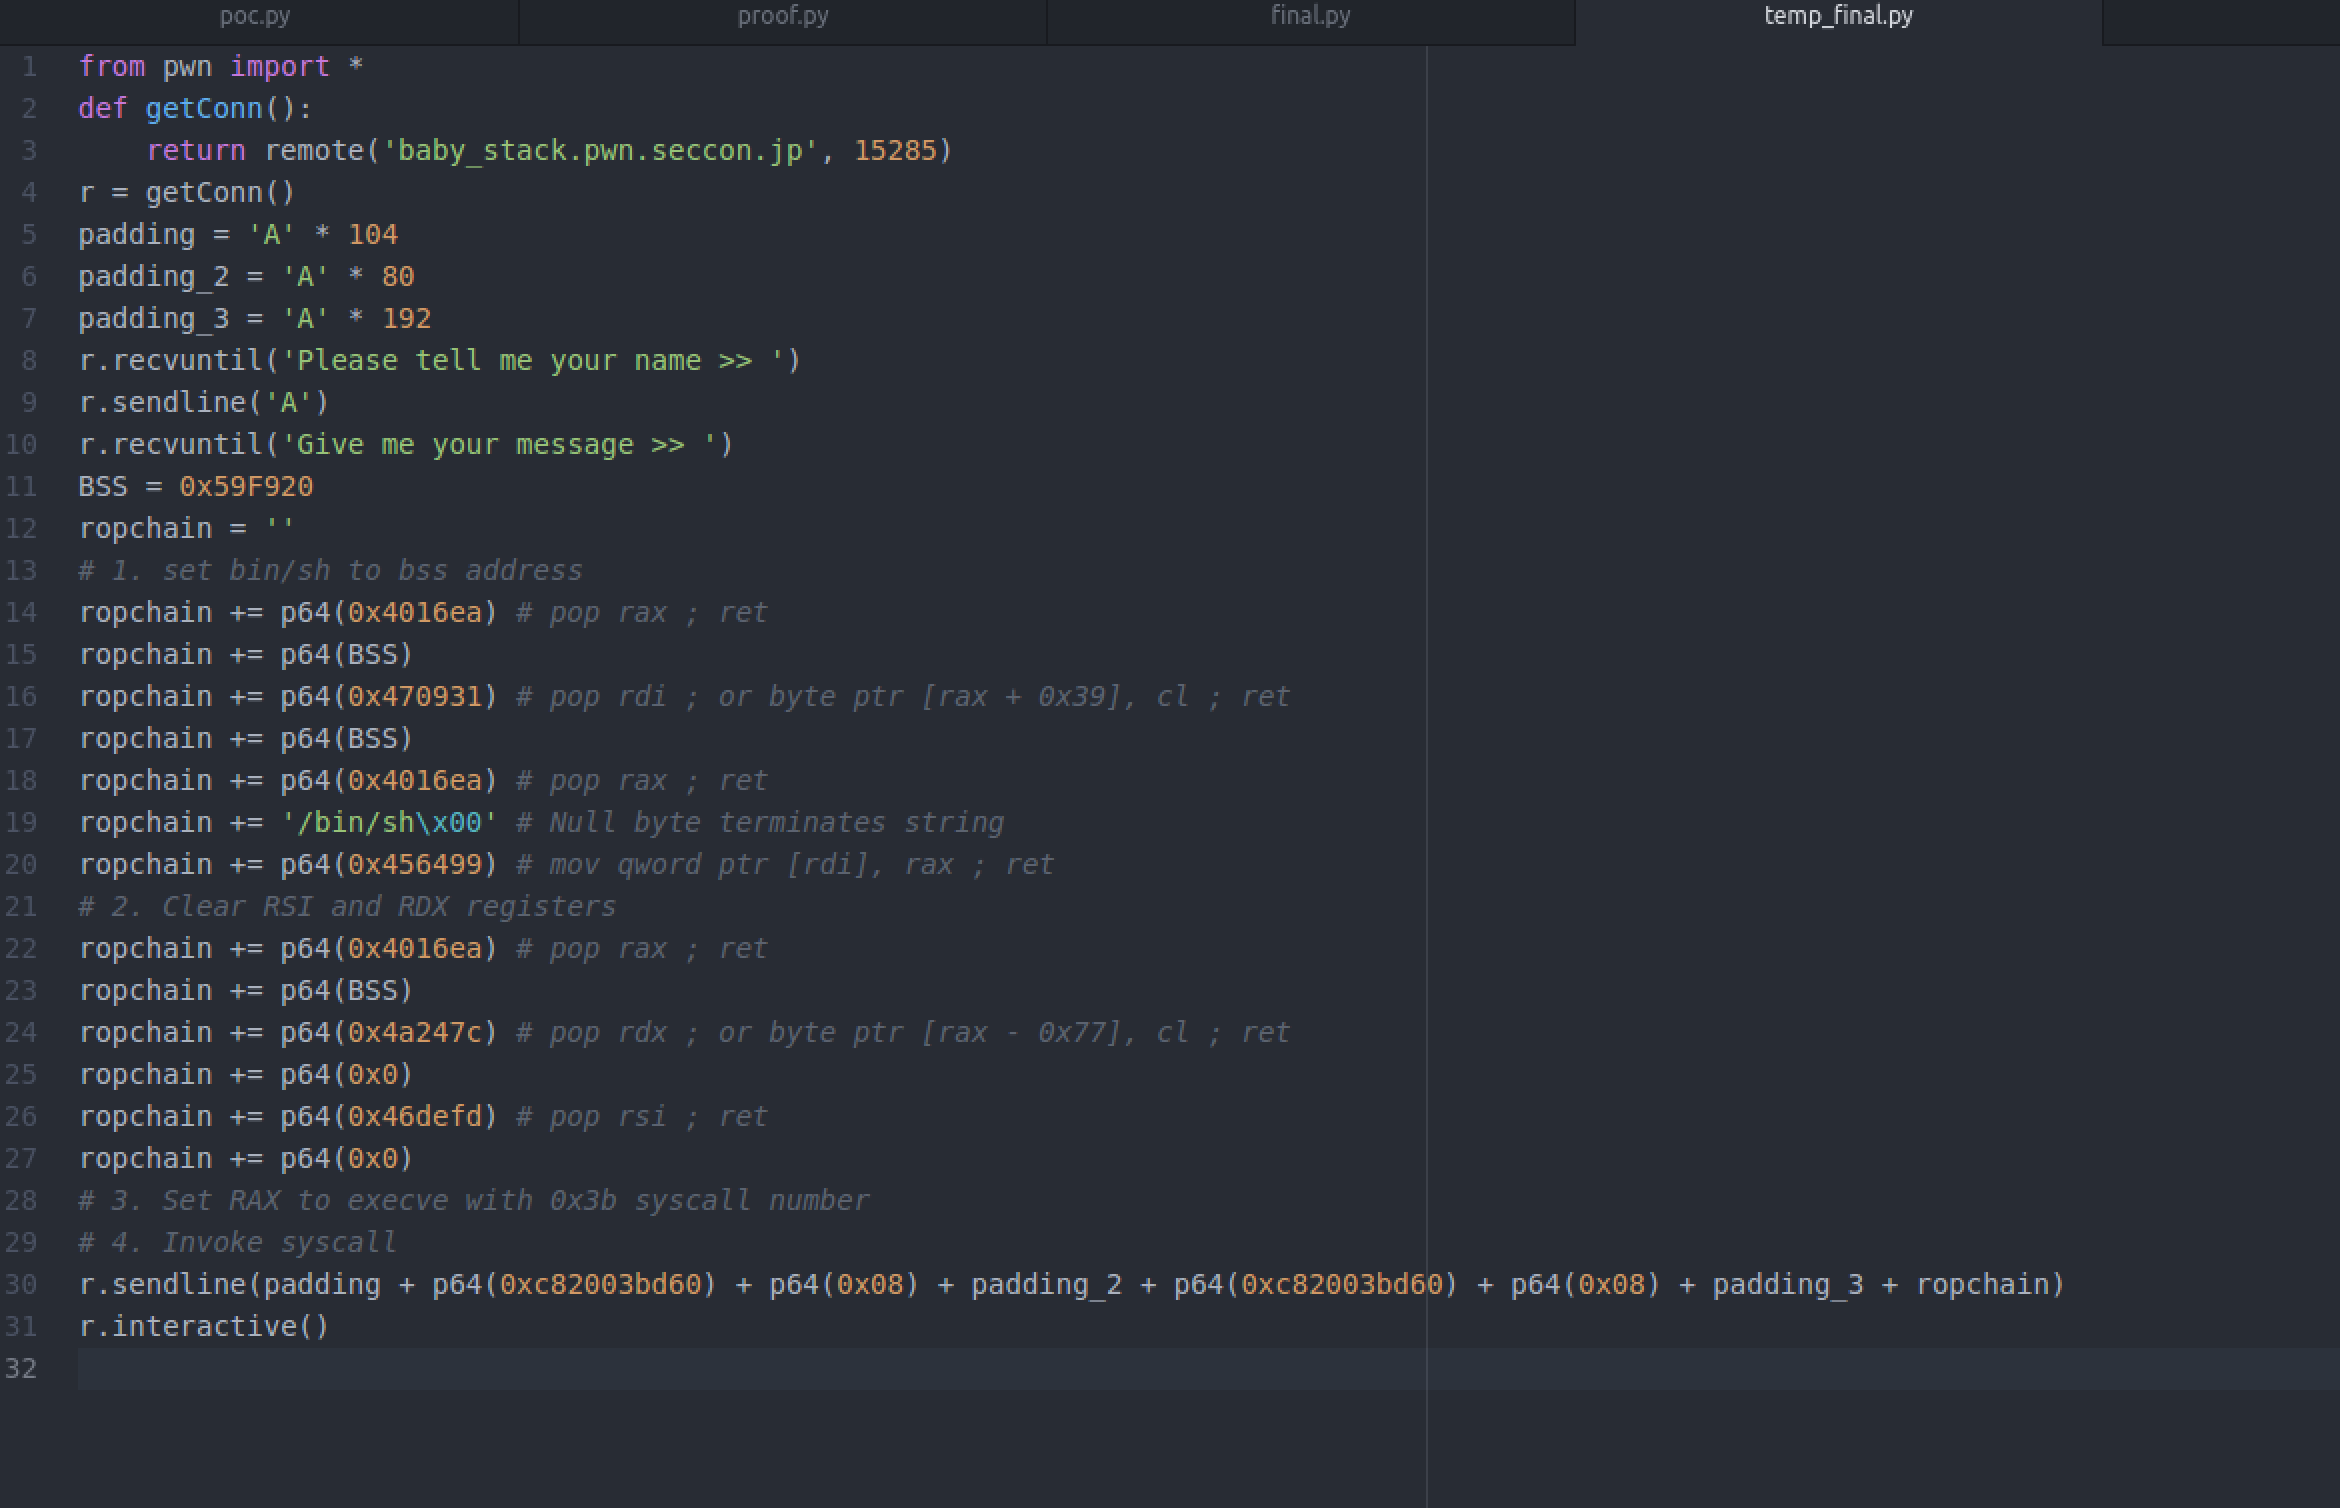Open the final.py tab

coord(1310,16)
